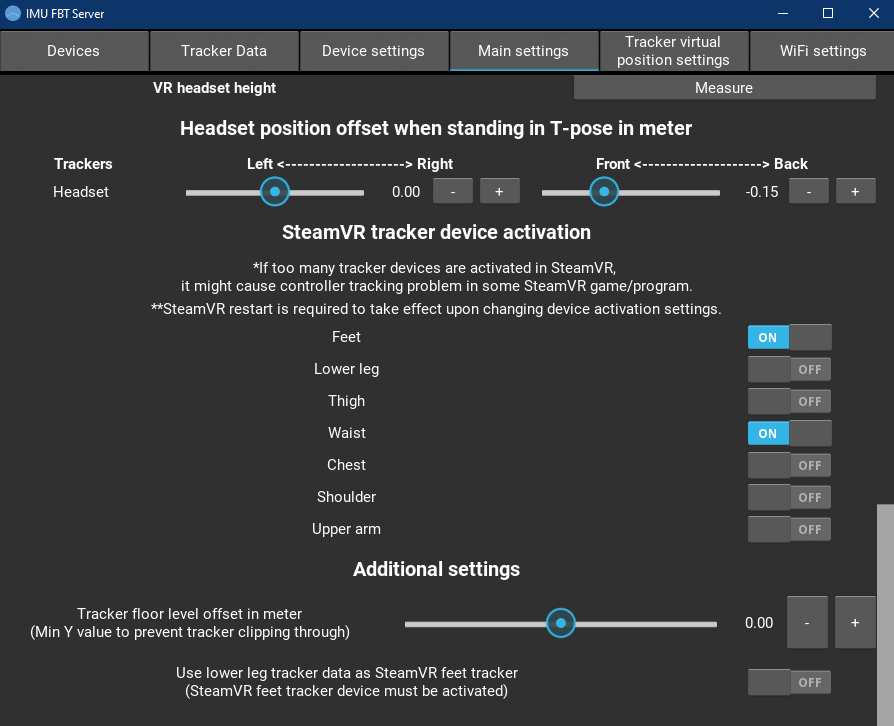
Task: Open the Devices tab
Action: [74, 51]
